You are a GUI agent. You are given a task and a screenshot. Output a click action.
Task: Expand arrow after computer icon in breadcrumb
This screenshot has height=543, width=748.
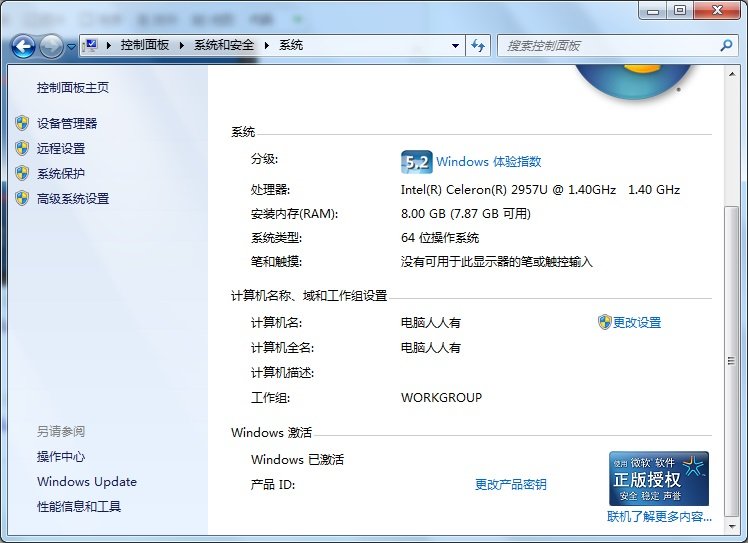click(x=109, y=46)
